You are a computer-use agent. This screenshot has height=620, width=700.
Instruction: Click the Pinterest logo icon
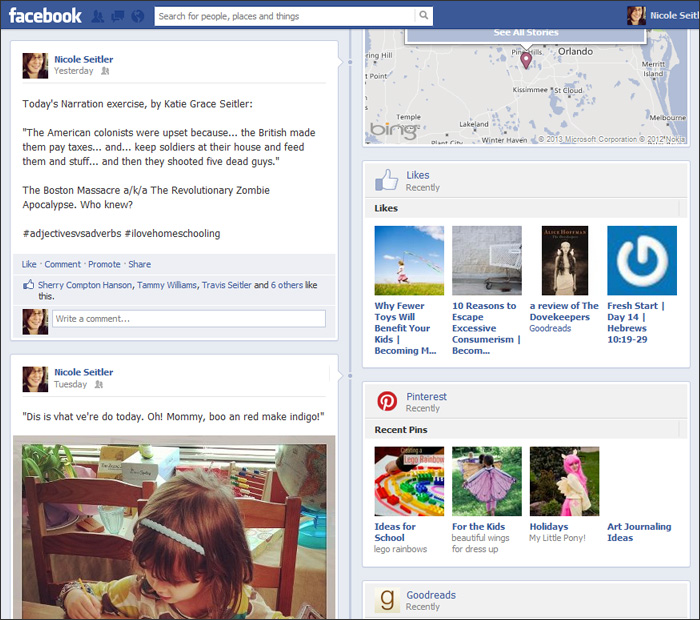tap(387, 401)
